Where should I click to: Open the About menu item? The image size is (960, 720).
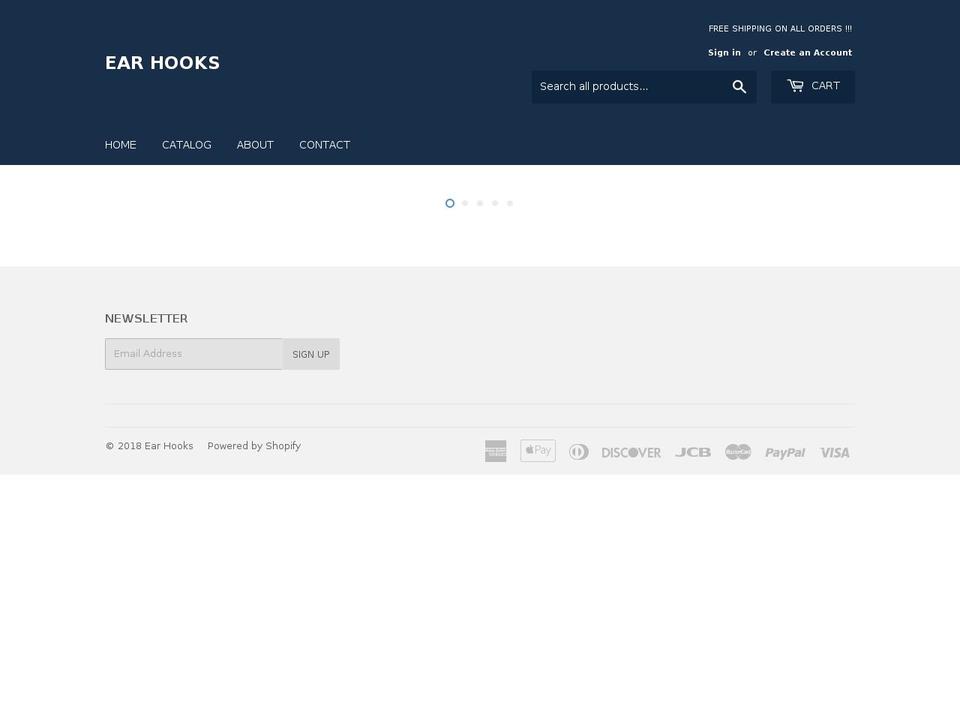255,145
